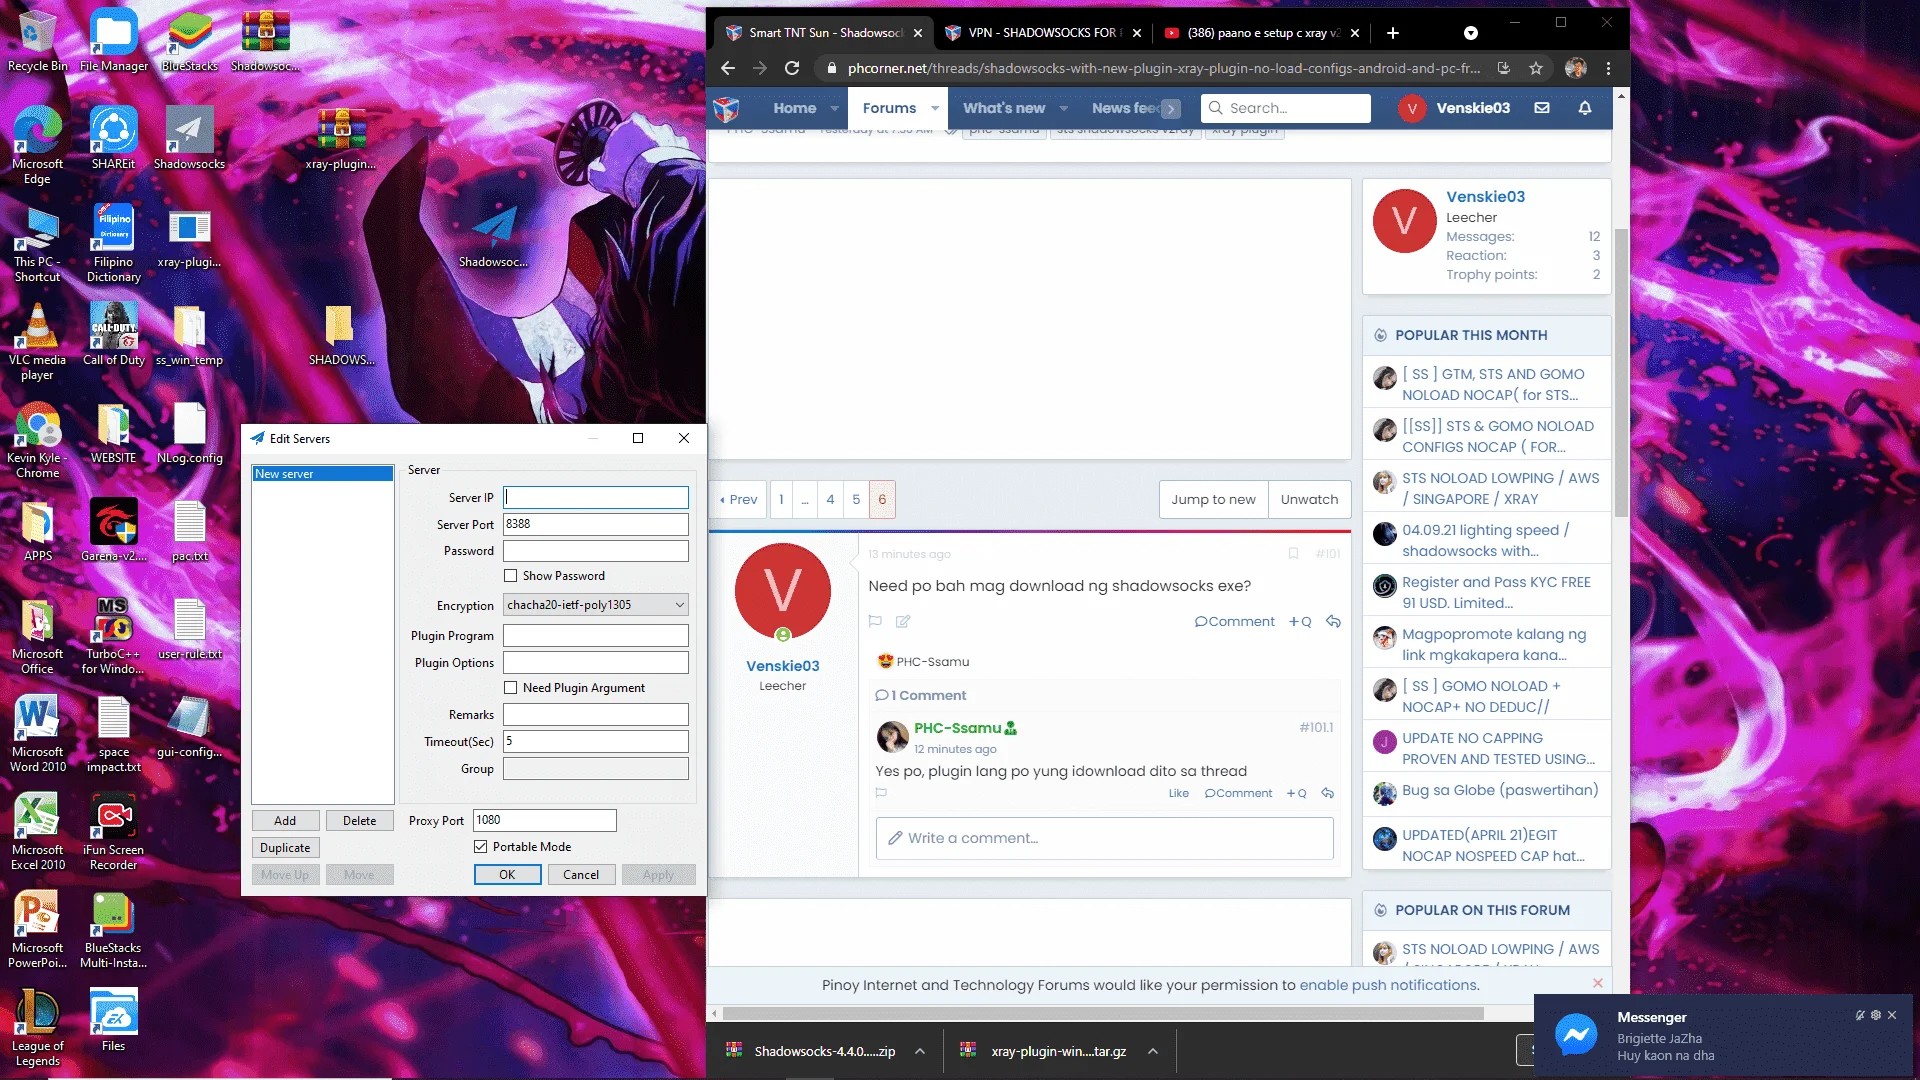Switch to VPN - SHADOWSOCKS tab
The width and height of the screenshot is (1920, 1080).
[1042, 33]
